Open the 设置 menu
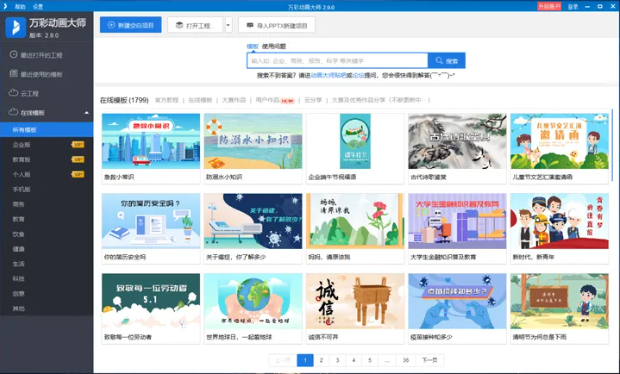This screenshot has height=374, width=620. [38, 7]
